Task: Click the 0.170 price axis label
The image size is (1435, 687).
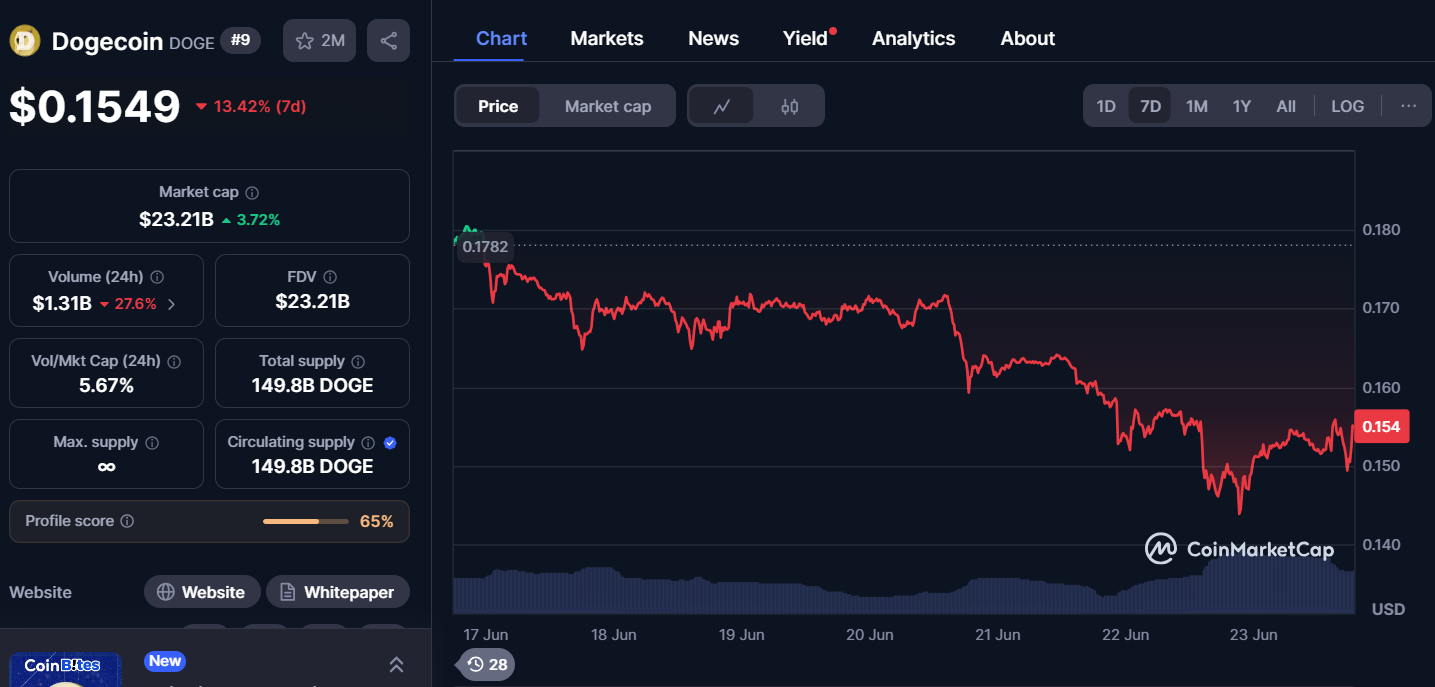Action: [x=1382, y=308]
